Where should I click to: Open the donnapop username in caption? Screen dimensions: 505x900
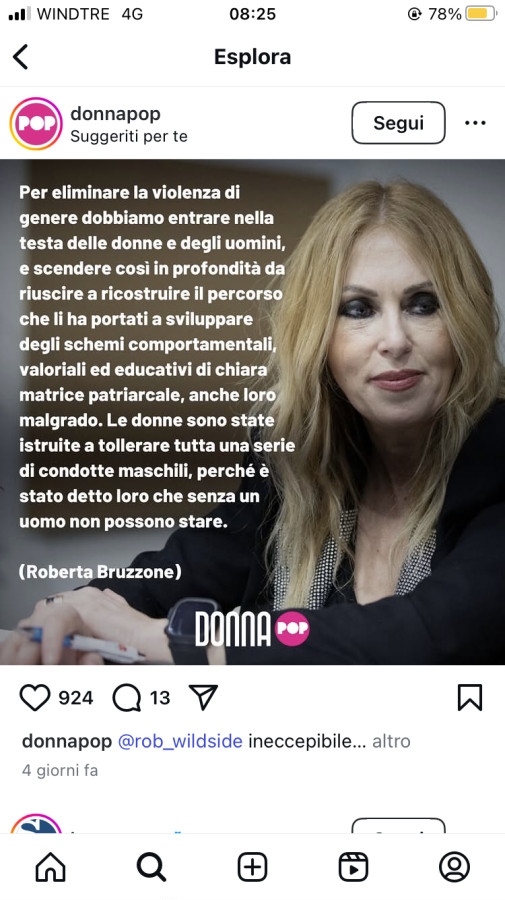pos(67,741)
